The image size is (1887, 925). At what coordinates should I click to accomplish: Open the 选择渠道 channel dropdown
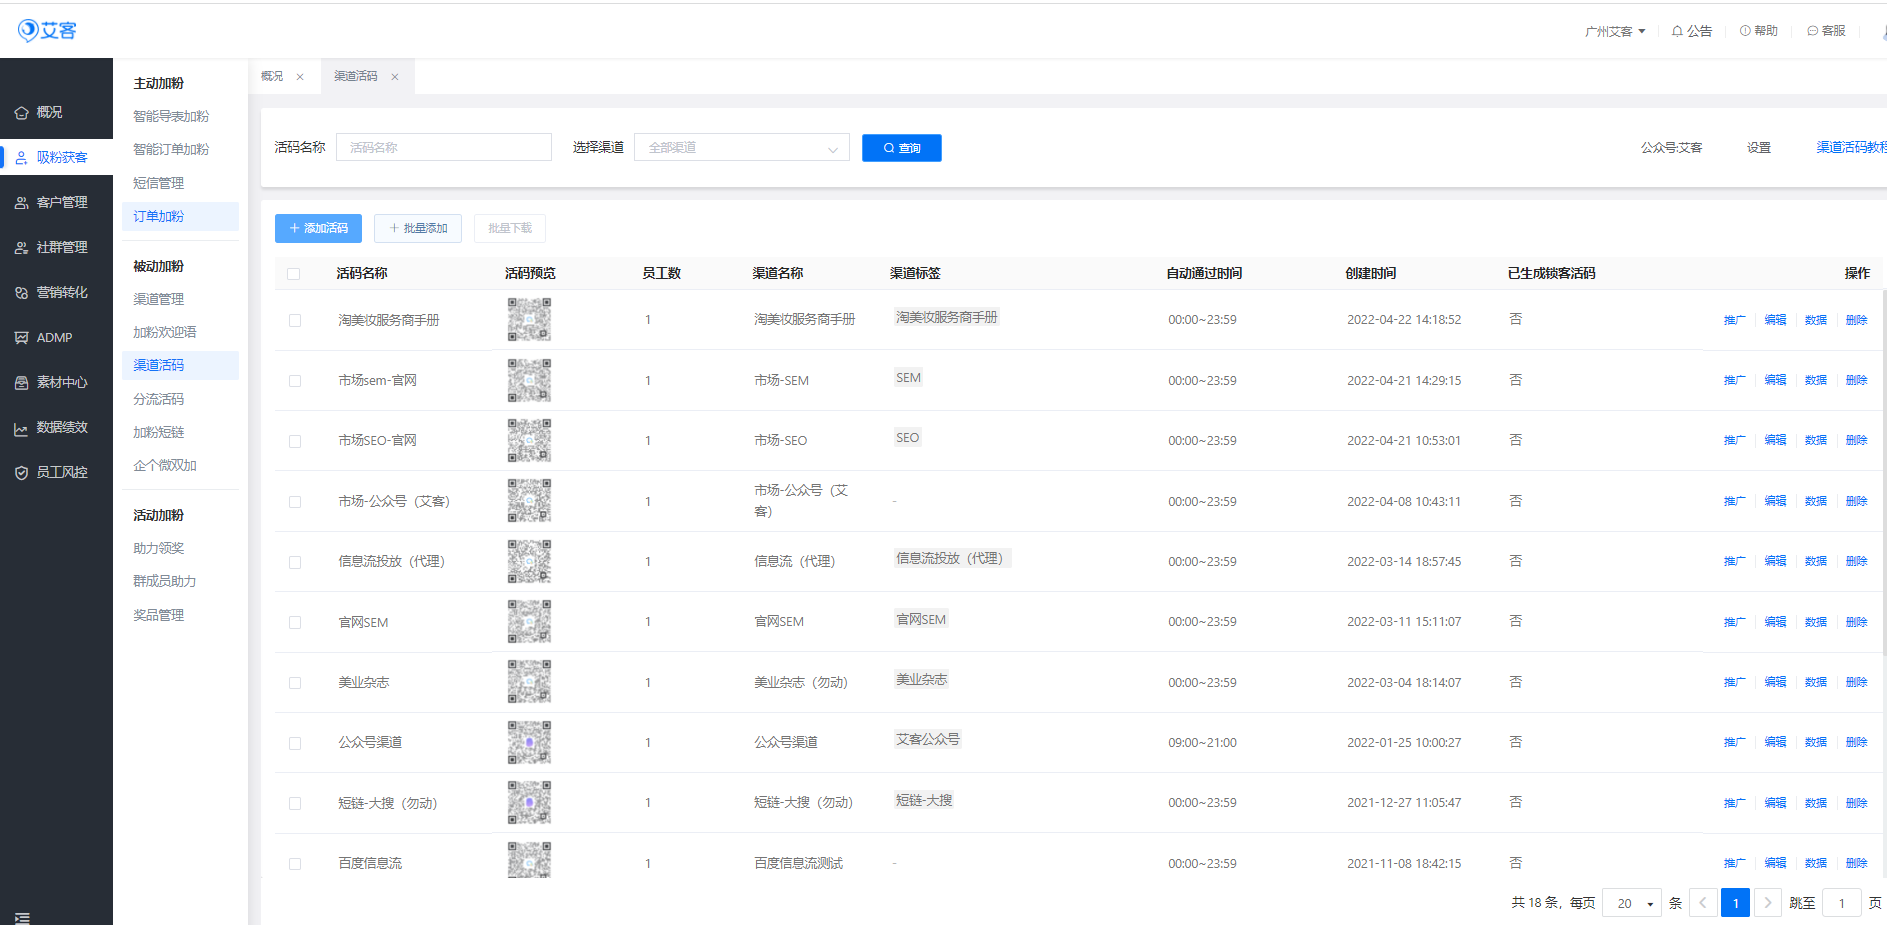point(741,148)
